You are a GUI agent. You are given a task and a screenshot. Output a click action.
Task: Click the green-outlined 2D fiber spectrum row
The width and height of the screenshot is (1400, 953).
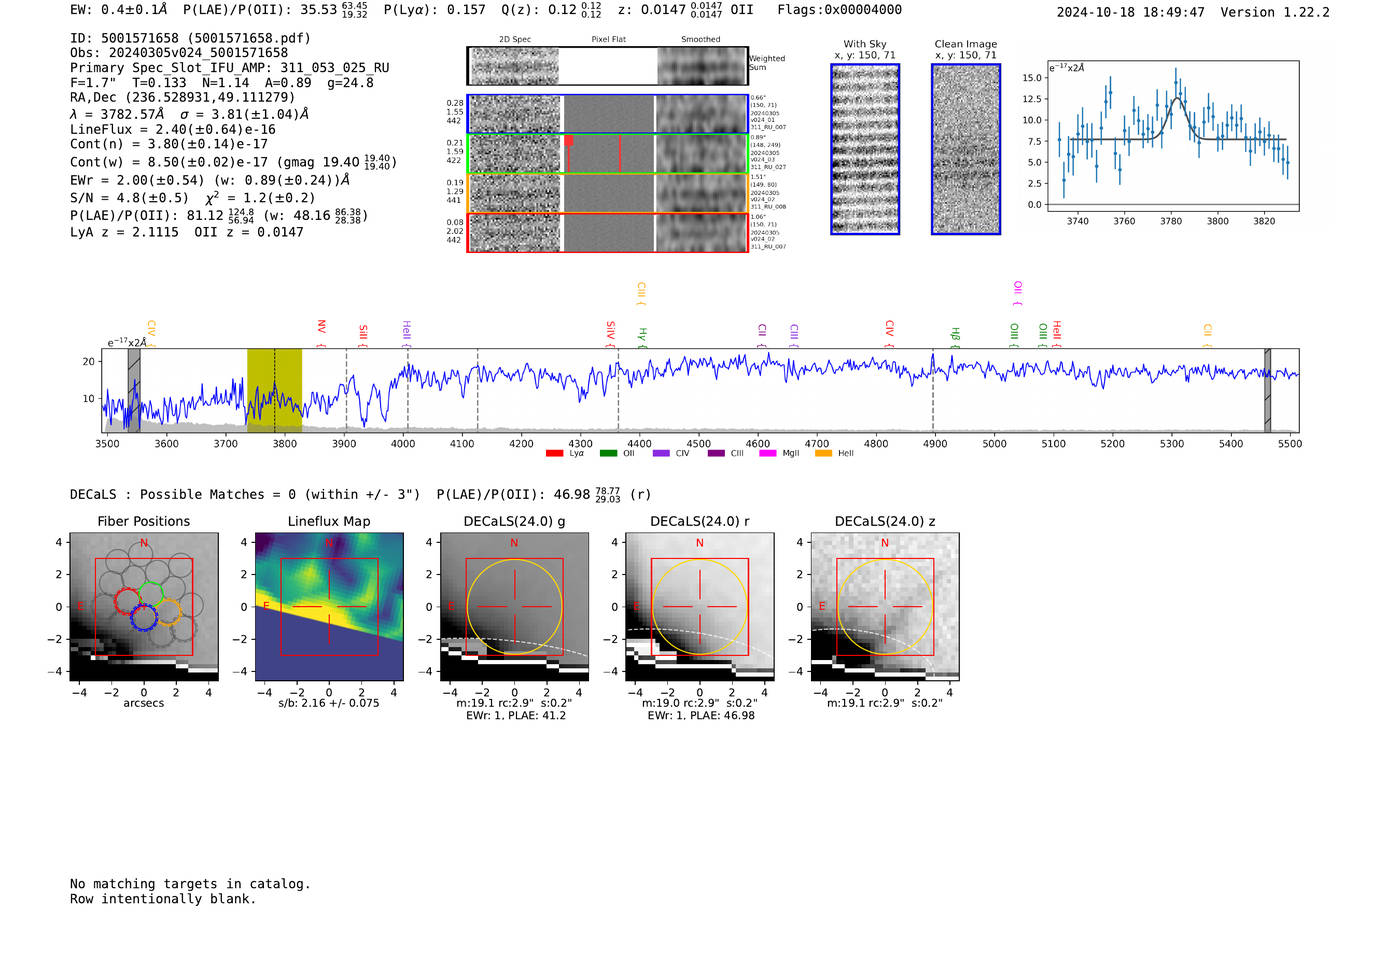click(607, 154)
